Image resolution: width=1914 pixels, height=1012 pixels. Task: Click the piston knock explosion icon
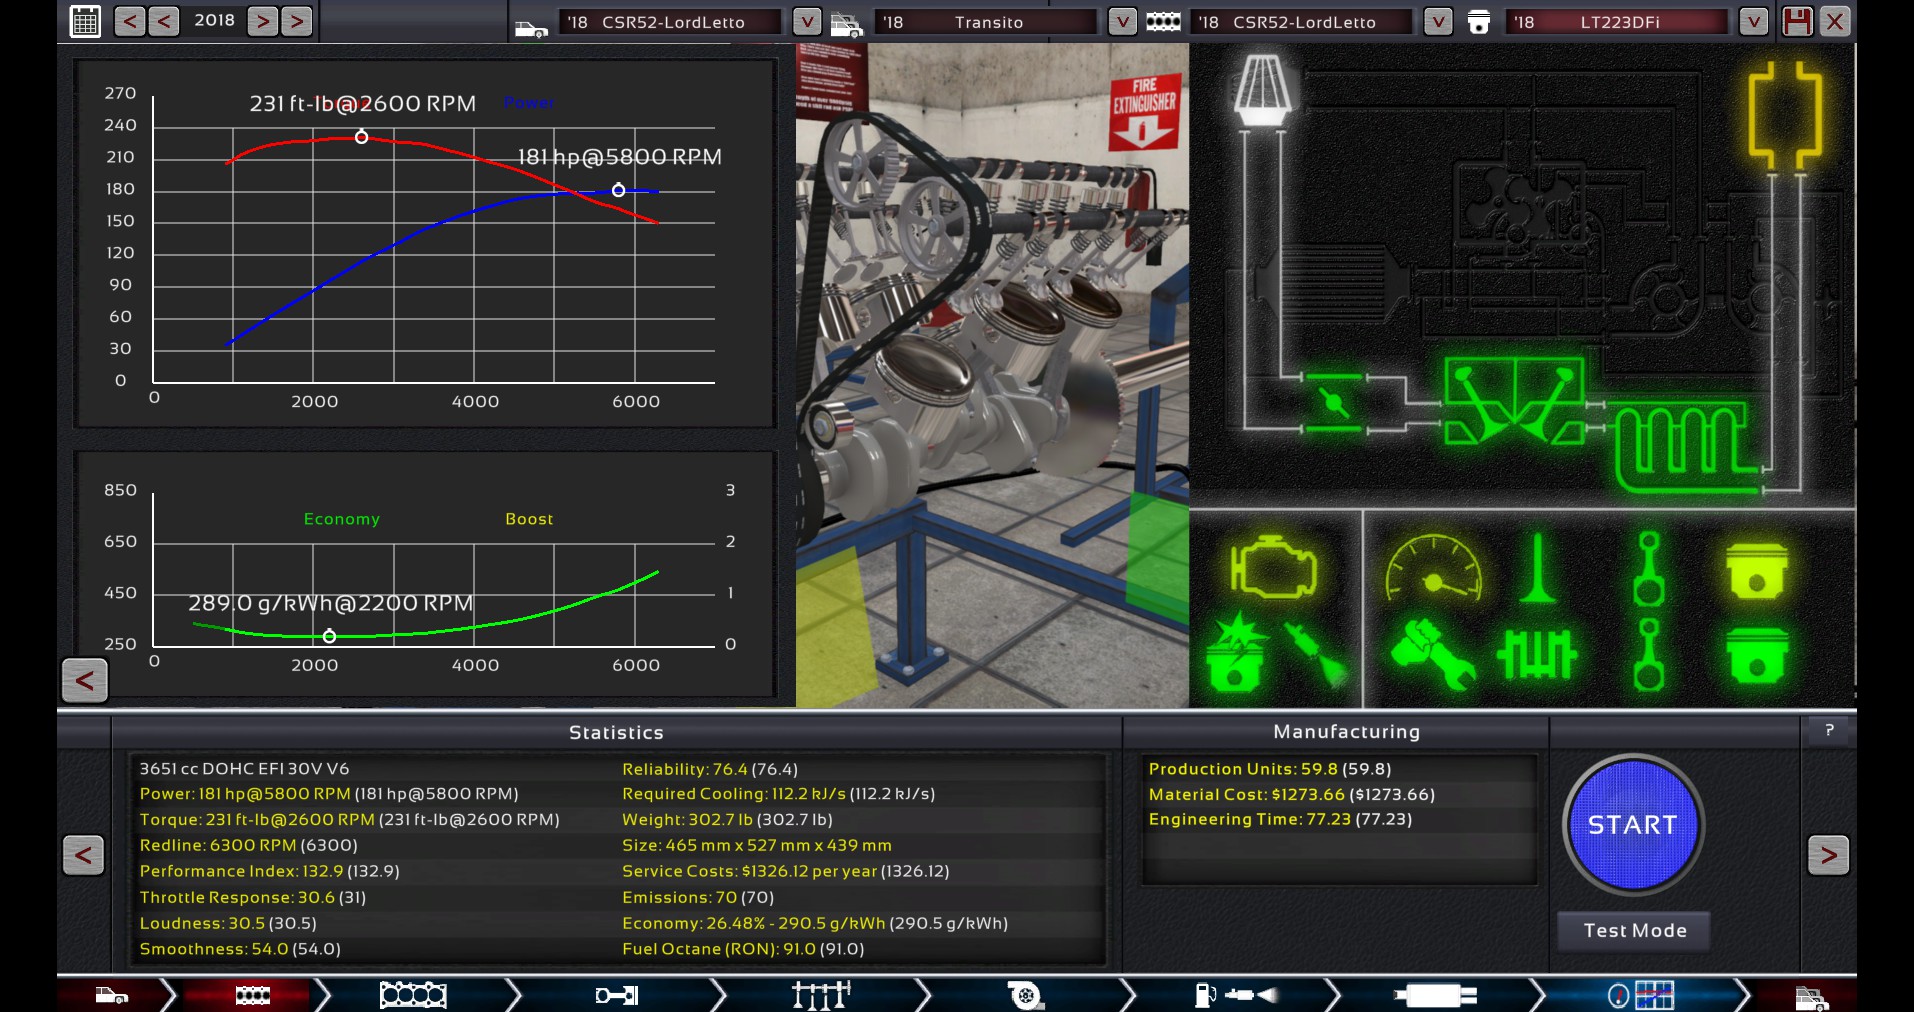pos(1236,654)
